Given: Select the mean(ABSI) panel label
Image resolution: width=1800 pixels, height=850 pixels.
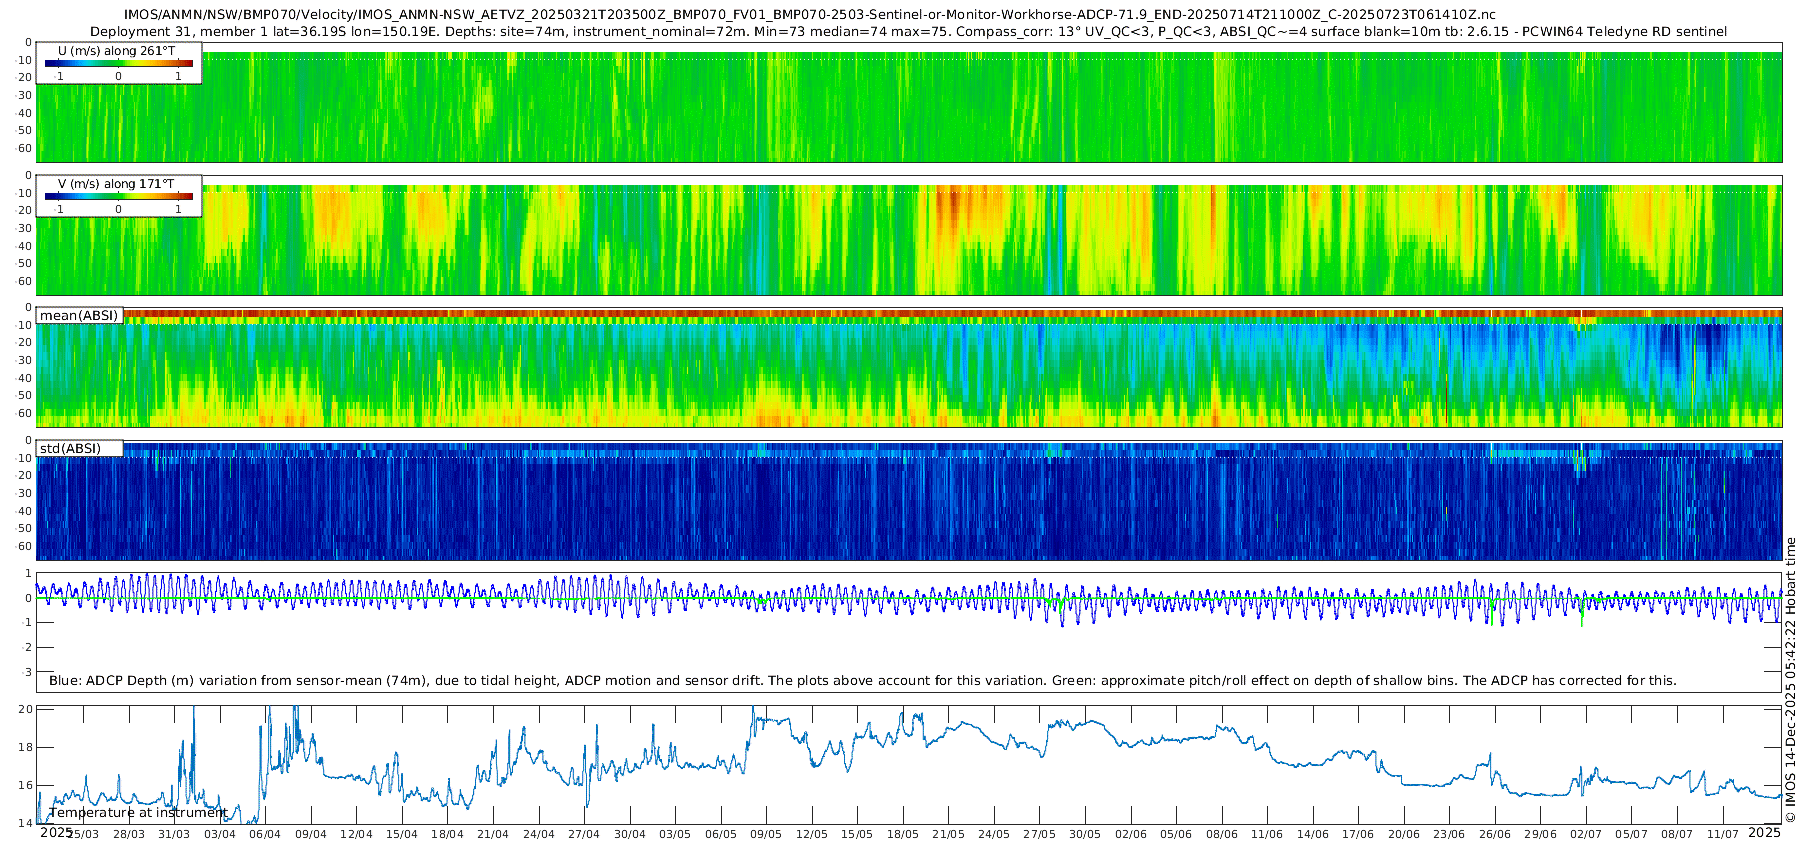Looking at the screenshot, I should (x=79, y=316).
